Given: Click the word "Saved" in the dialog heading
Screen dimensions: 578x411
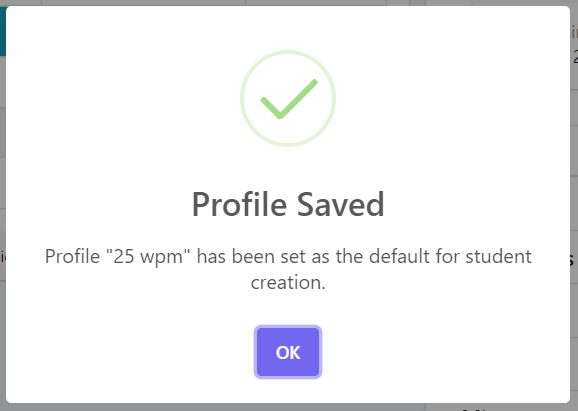Looking at the screenshot, I should [x=341, y=205].
